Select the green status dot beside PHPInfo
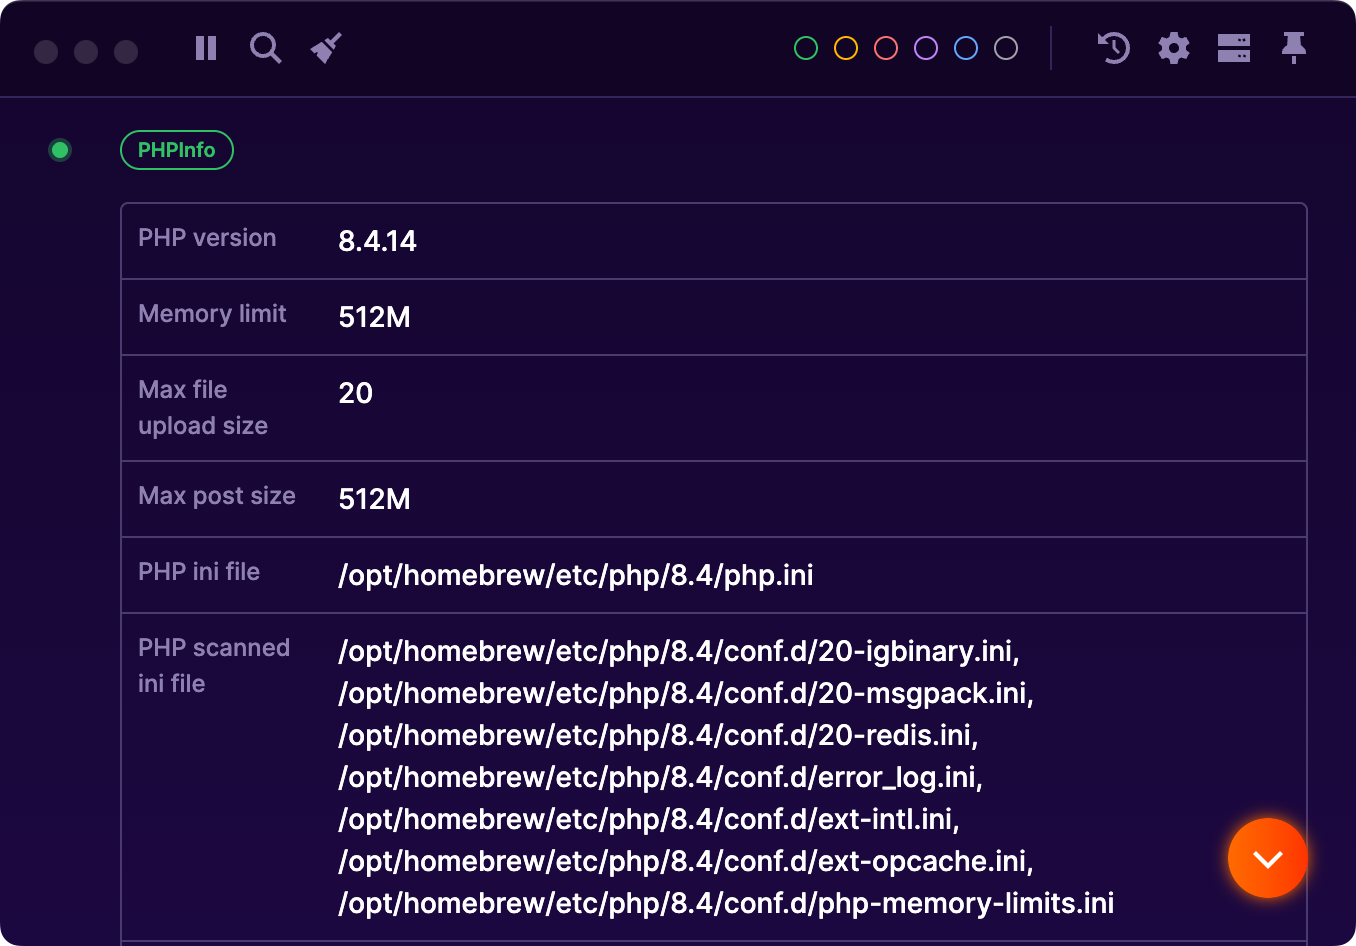Screen dimensions: 1356x946 [x=60, y=150]
